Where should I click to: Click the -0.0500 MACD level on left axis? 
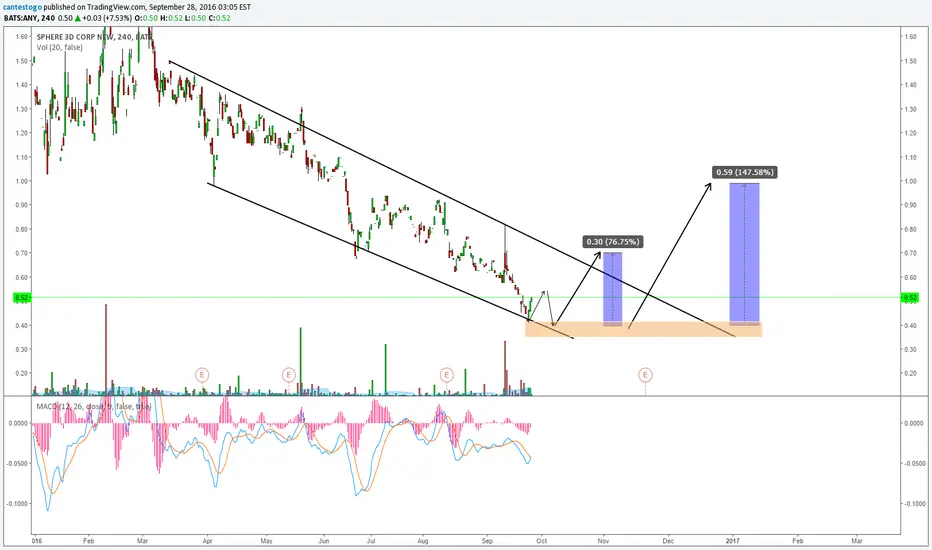(18, 463)
